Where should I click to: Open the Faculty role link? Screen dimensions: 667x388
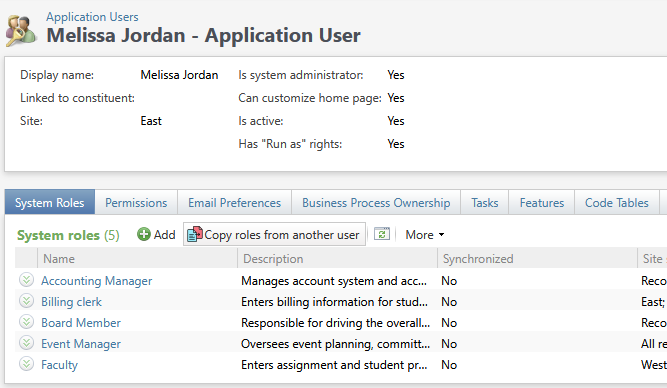point(60,365)
